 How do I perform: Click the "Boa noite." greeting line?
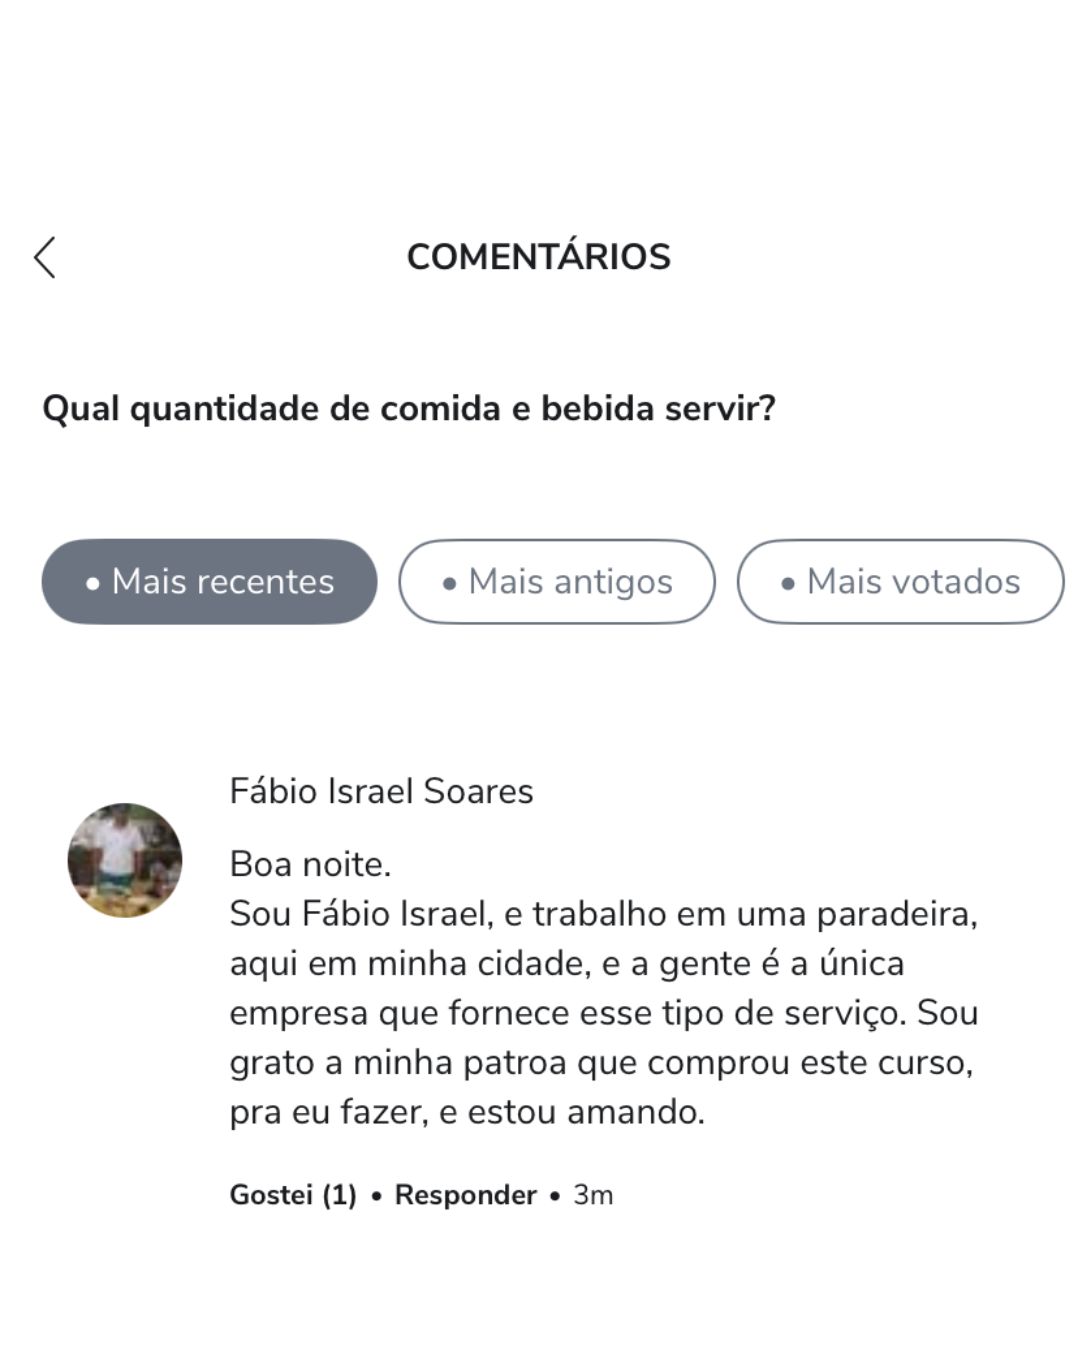[310, 864]
